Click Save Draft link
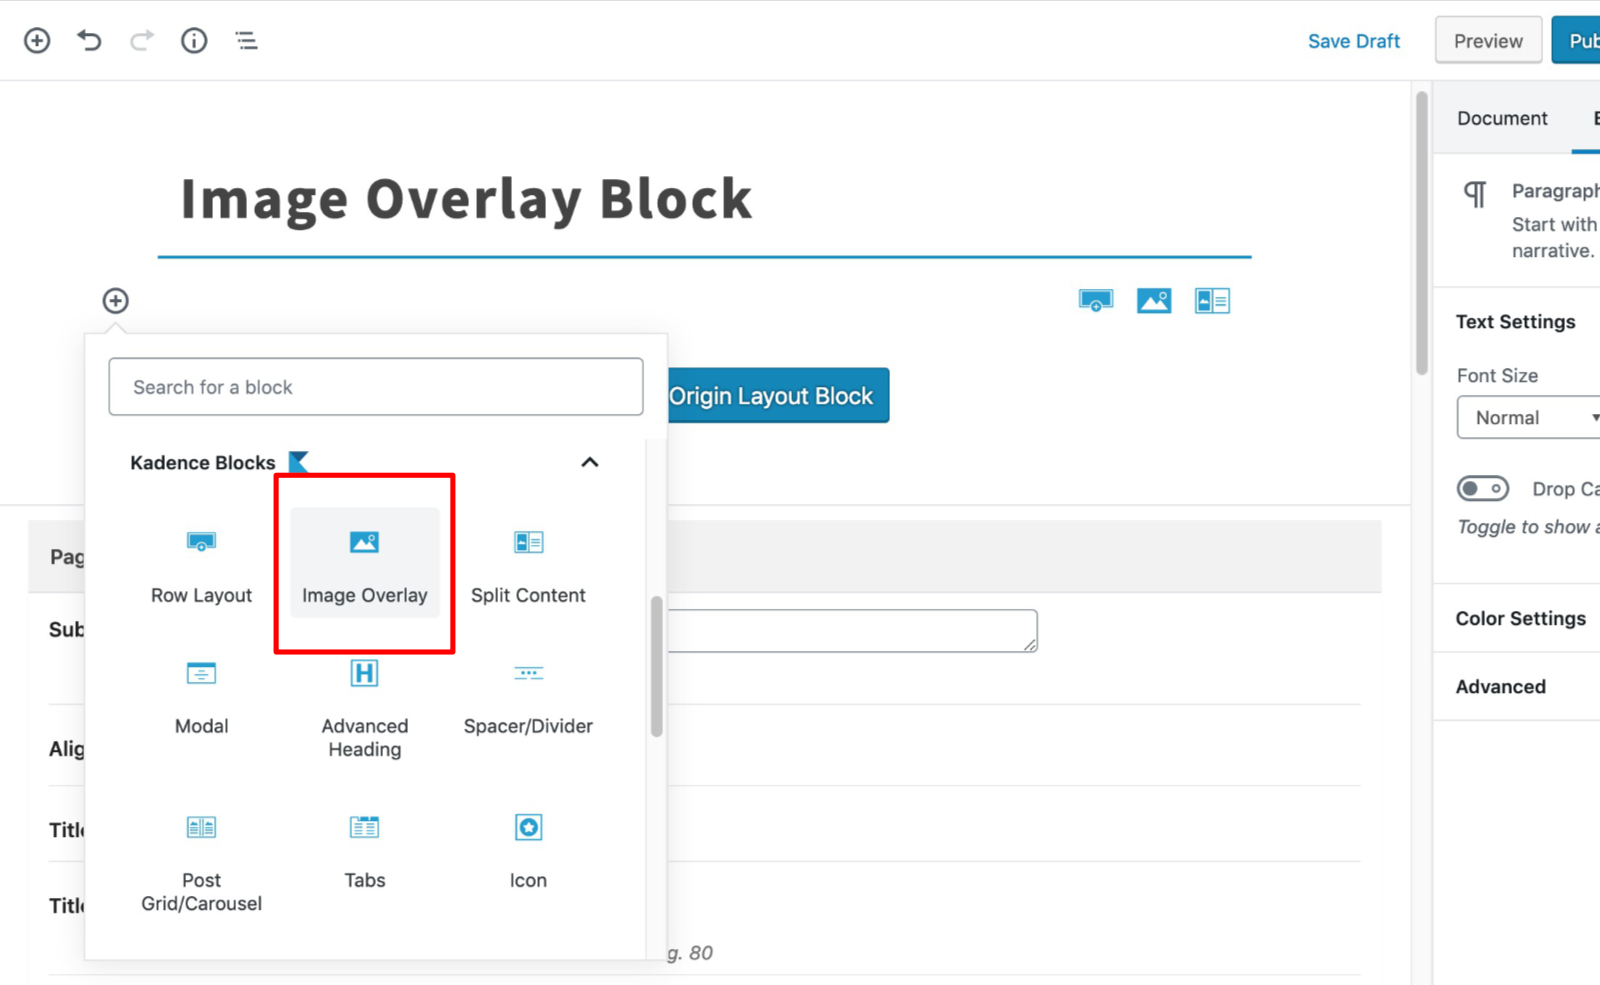Image resolution: width=1600 pixels, height=985 pixels. click(x=1354, y=41)
